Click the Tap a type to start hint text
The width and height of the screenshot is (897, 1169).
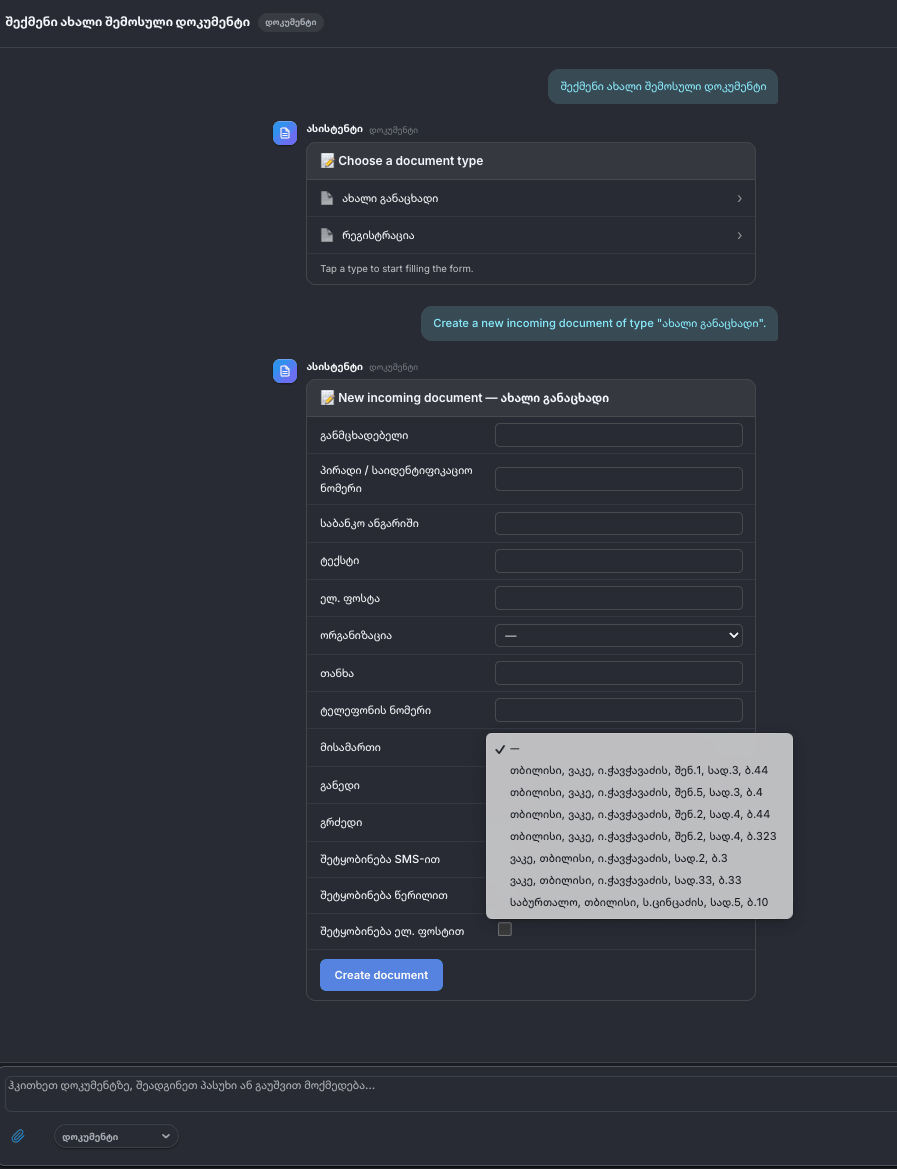(x=397, y=268)
